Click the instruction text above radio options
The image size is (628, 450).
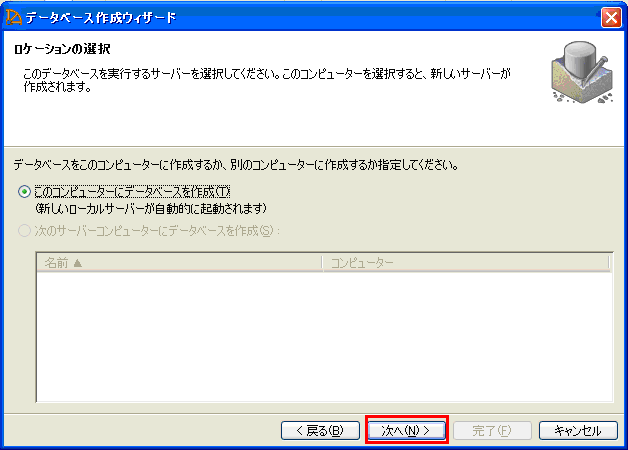click(x=240, y=163)
